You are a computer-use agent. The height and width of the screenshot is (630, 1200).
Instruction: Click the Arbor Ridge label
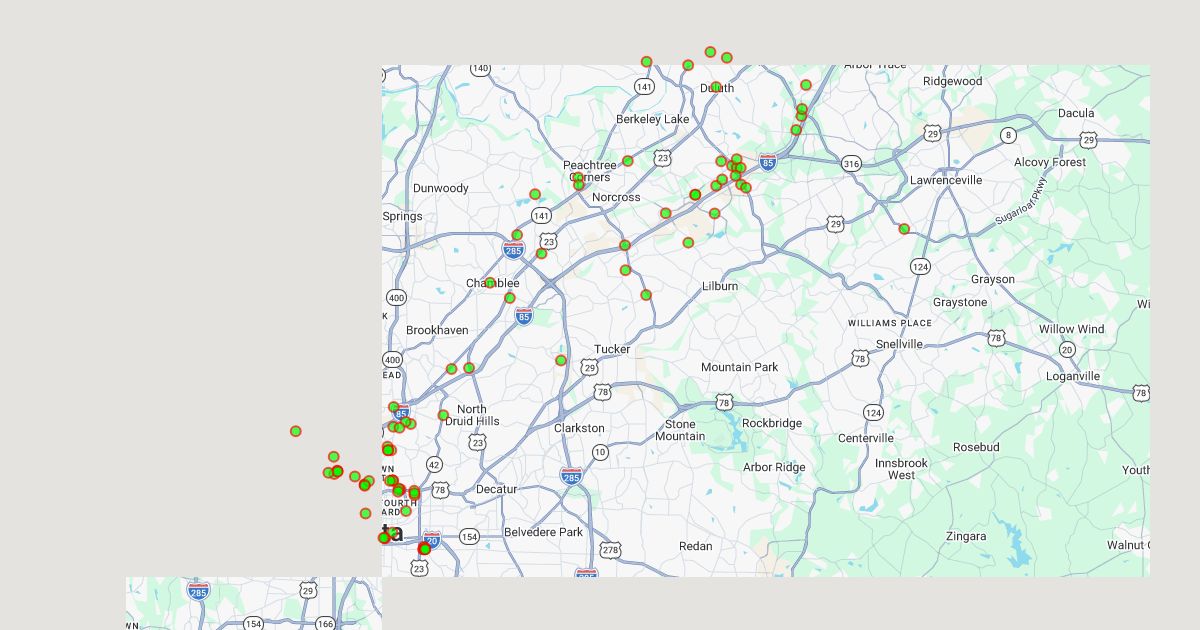point(774,467)
